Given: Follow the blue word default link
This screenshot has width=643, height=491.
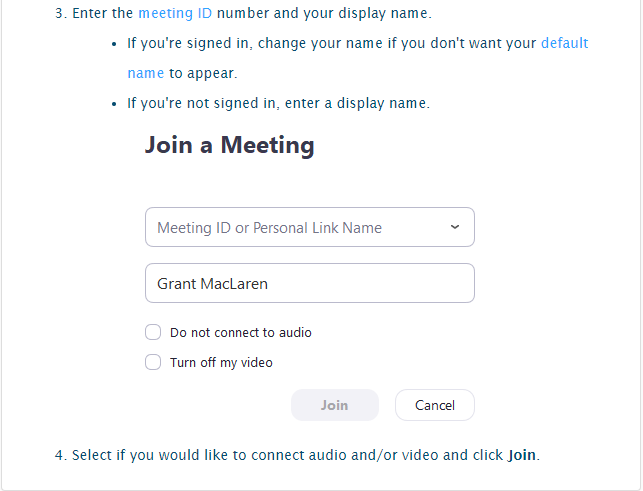Looking at the screenshot, I should [x=565, y=43].
